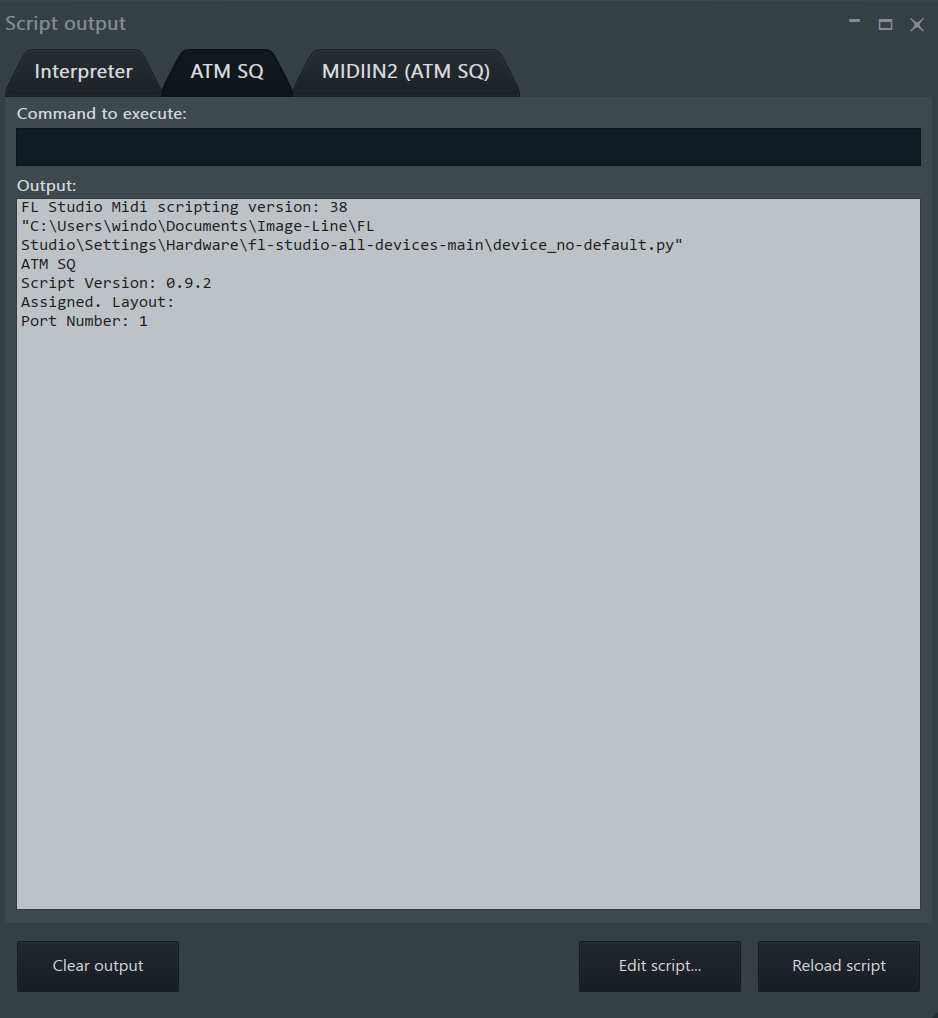
Task: Click the Command to execute input field
Action: (468, 147)
